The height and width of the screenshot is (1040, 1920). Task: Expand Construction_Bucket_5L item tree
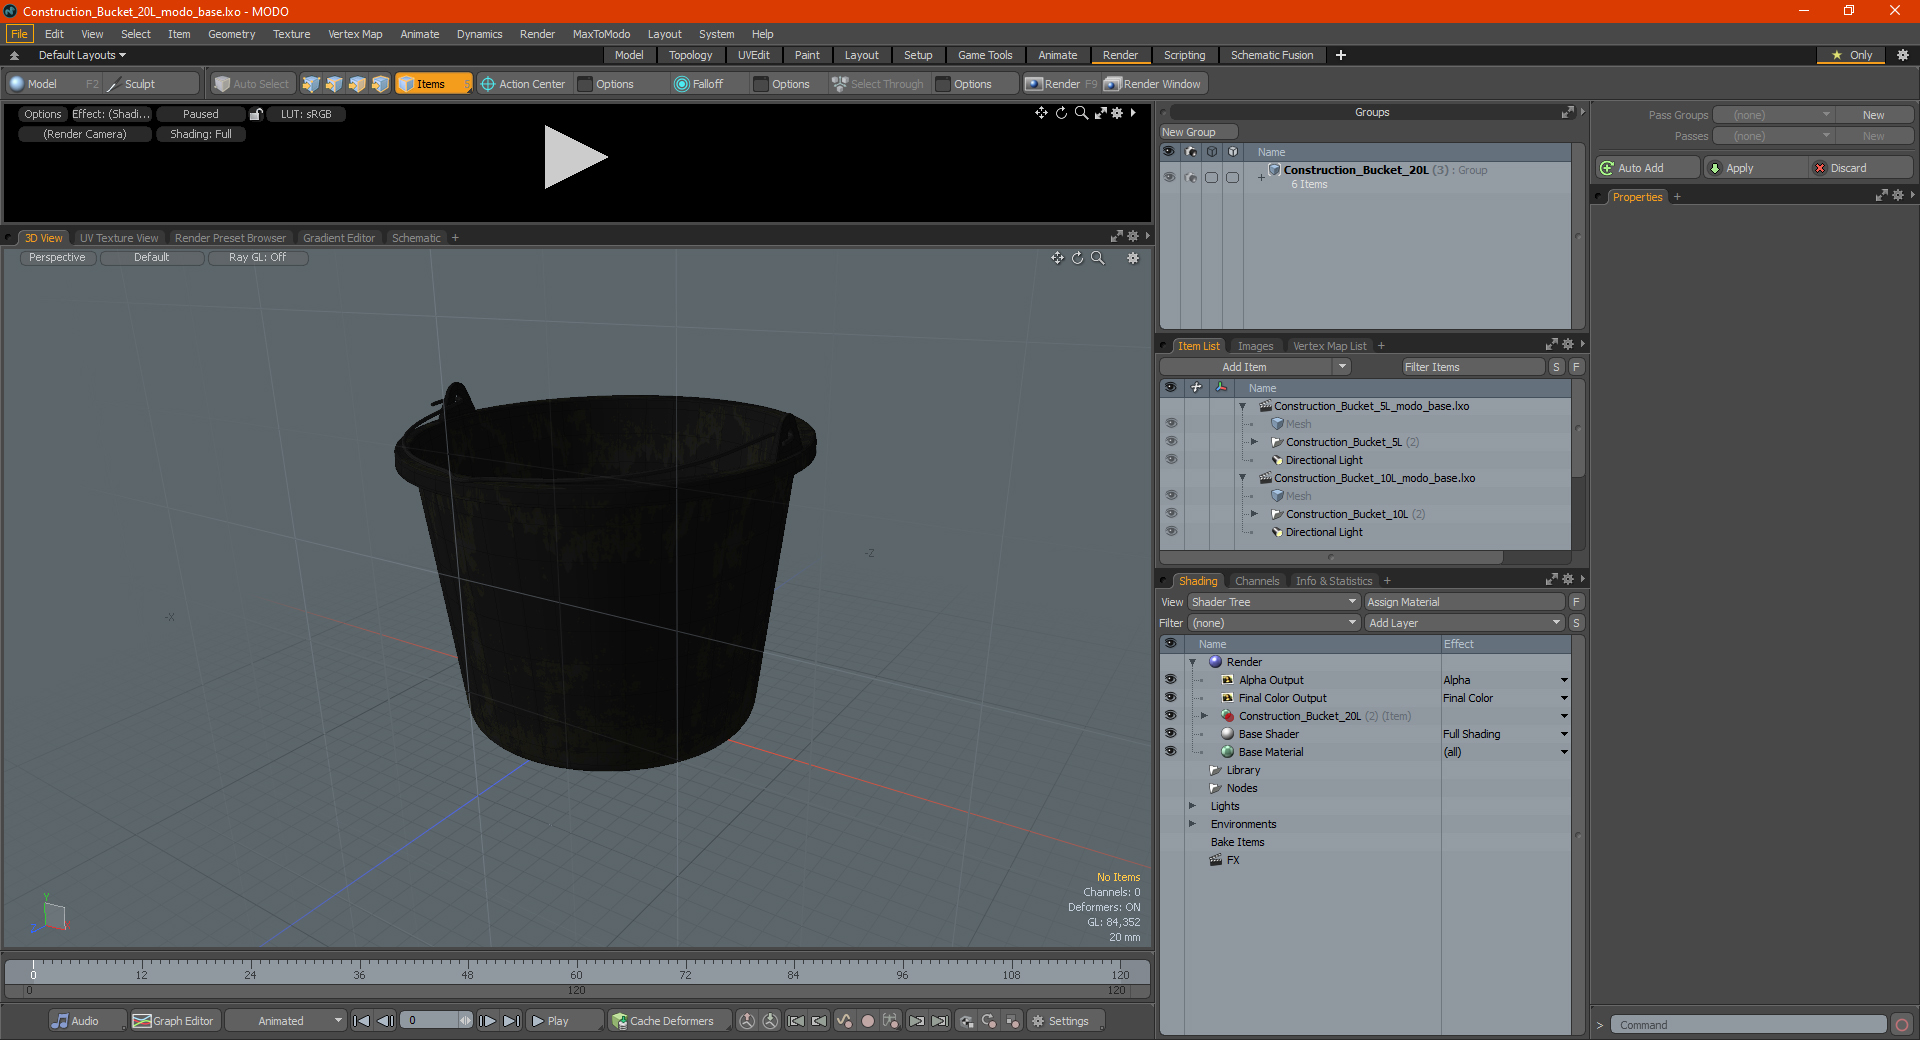pos(1254,442)
